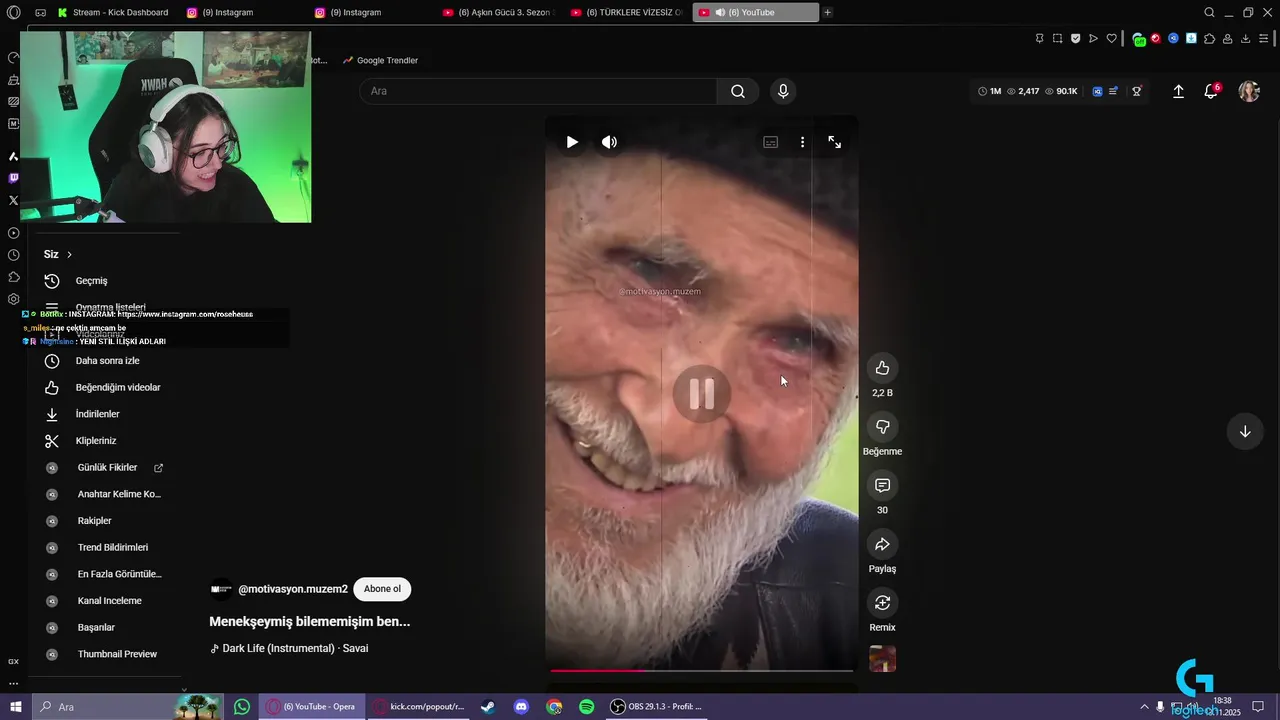The height and width of the screenshot is (720, 1280).
Task: Open Twitch in Opera sidebar
Action: [x=13, y=178]
